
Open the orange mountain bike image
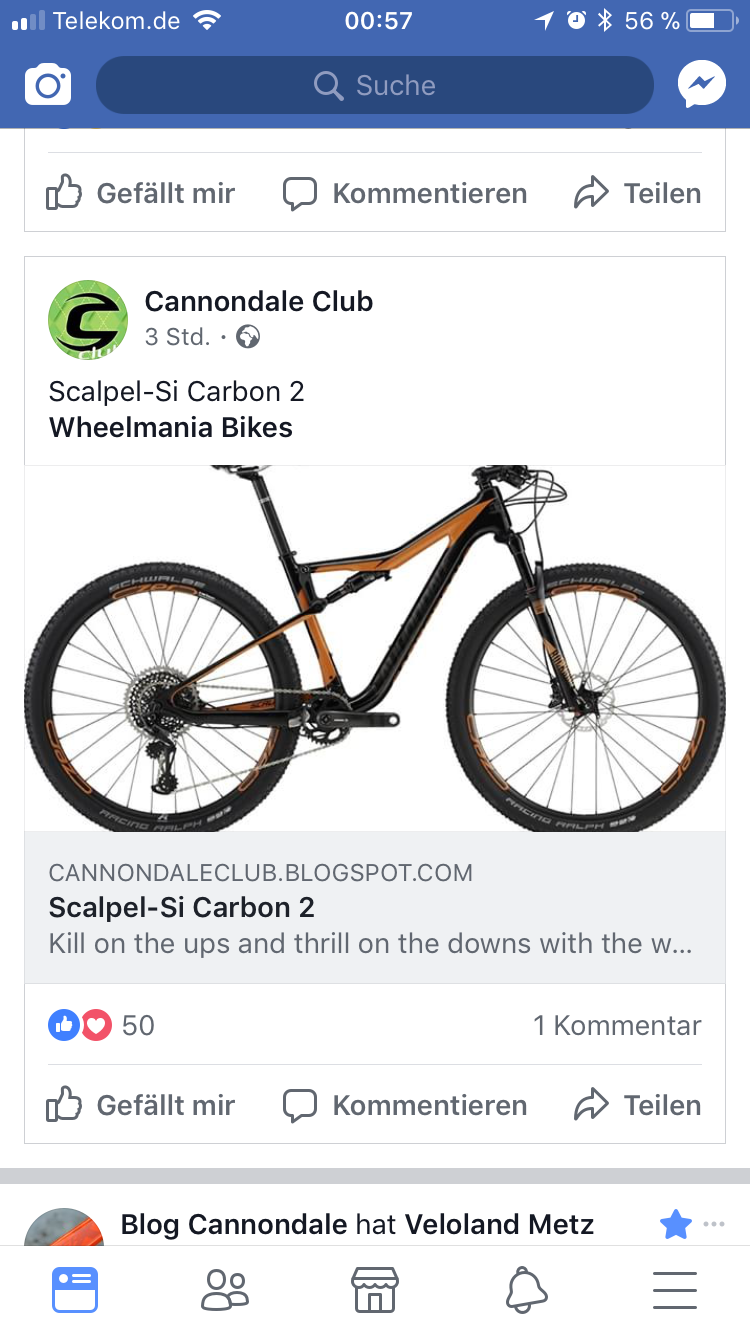[x=375, y=648]
